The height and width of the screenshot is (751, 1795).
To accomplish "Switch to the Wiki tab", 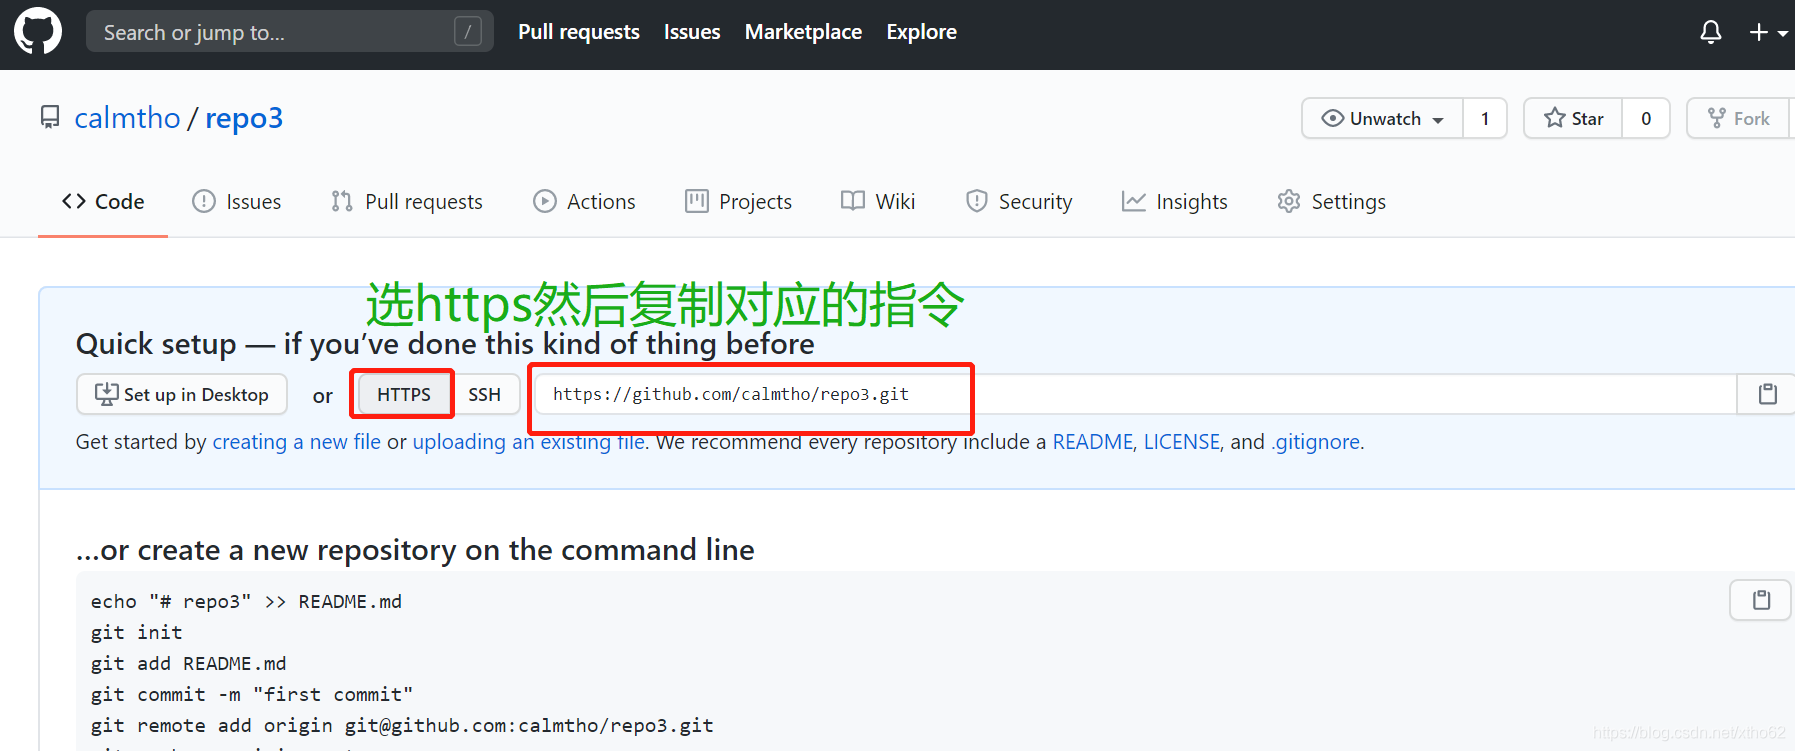I will point(878,202).
